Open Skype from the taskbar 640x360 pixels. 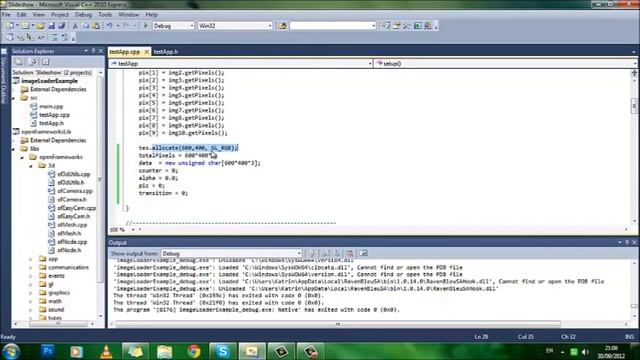[x=223, y=351]
